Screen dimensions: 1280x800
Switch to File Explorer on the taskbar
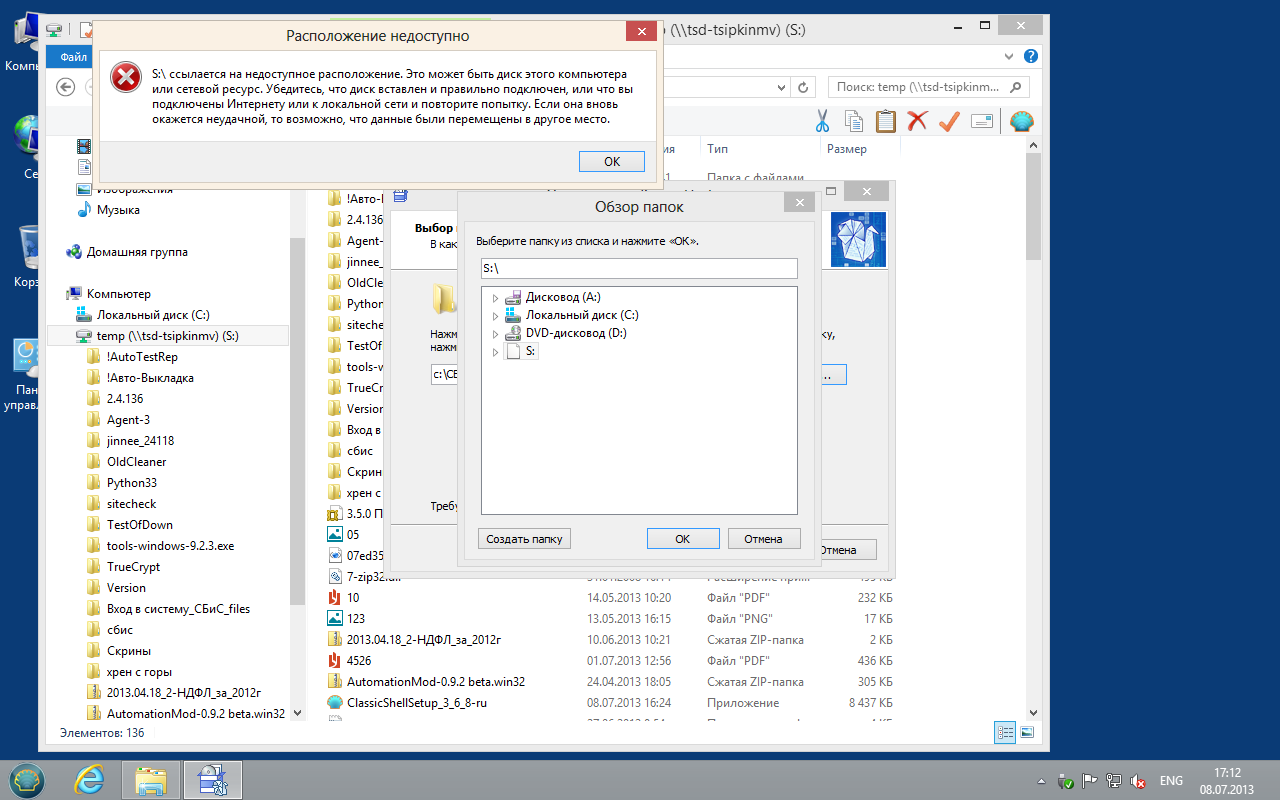pos(150,779)
